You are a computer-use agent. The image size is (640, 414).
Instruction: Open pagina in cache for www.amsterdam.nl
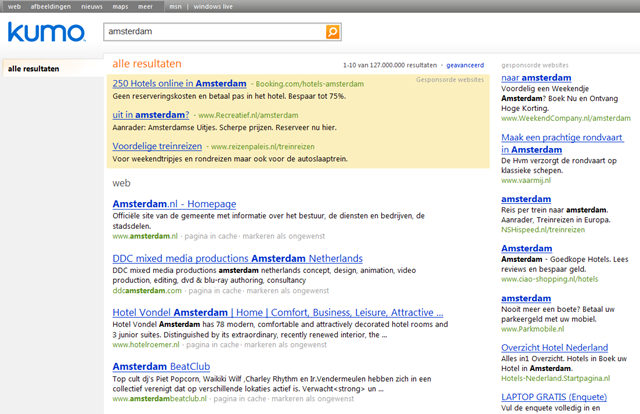point(211,236)
